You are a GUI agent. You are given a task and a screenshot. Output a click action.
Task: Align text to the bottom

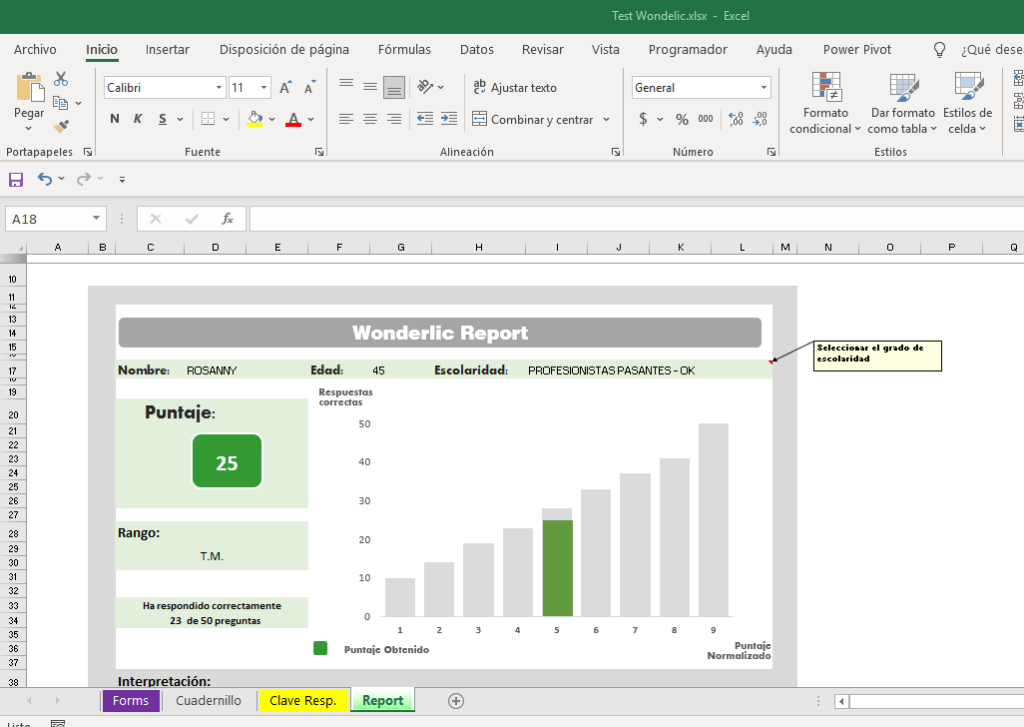click(x=394, y=87)
